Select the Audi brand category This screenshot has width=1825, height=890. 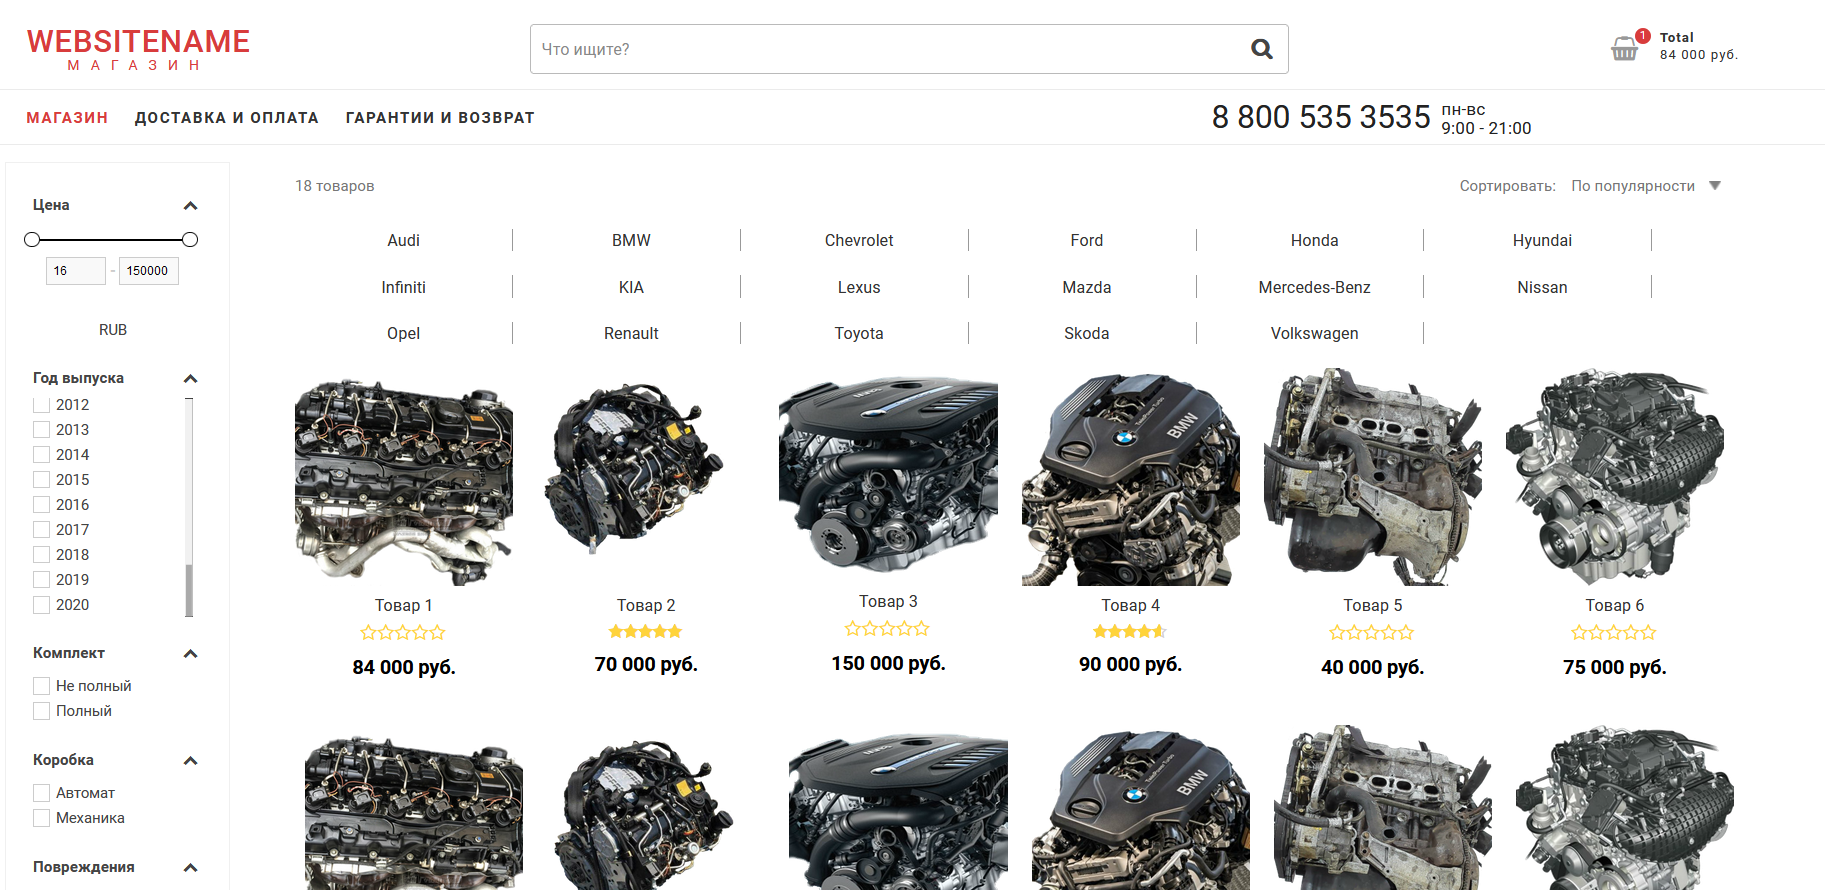403,240
